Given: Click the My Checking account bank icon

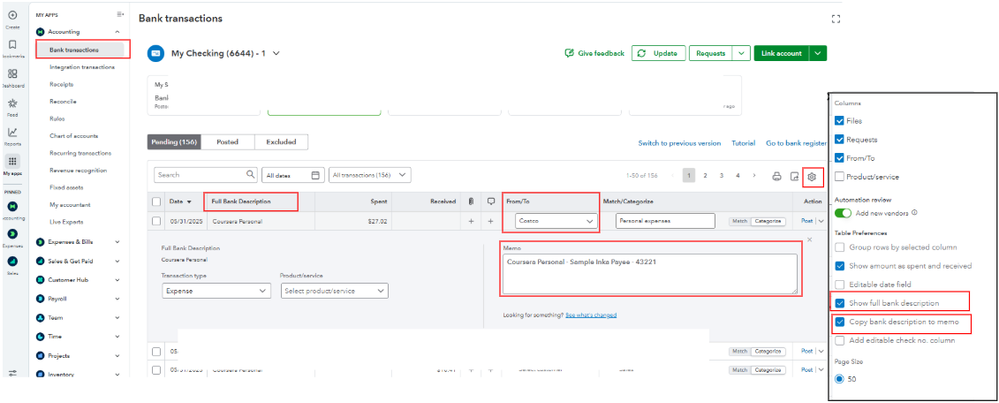Looking at the screenshot, I should (155, 53).
